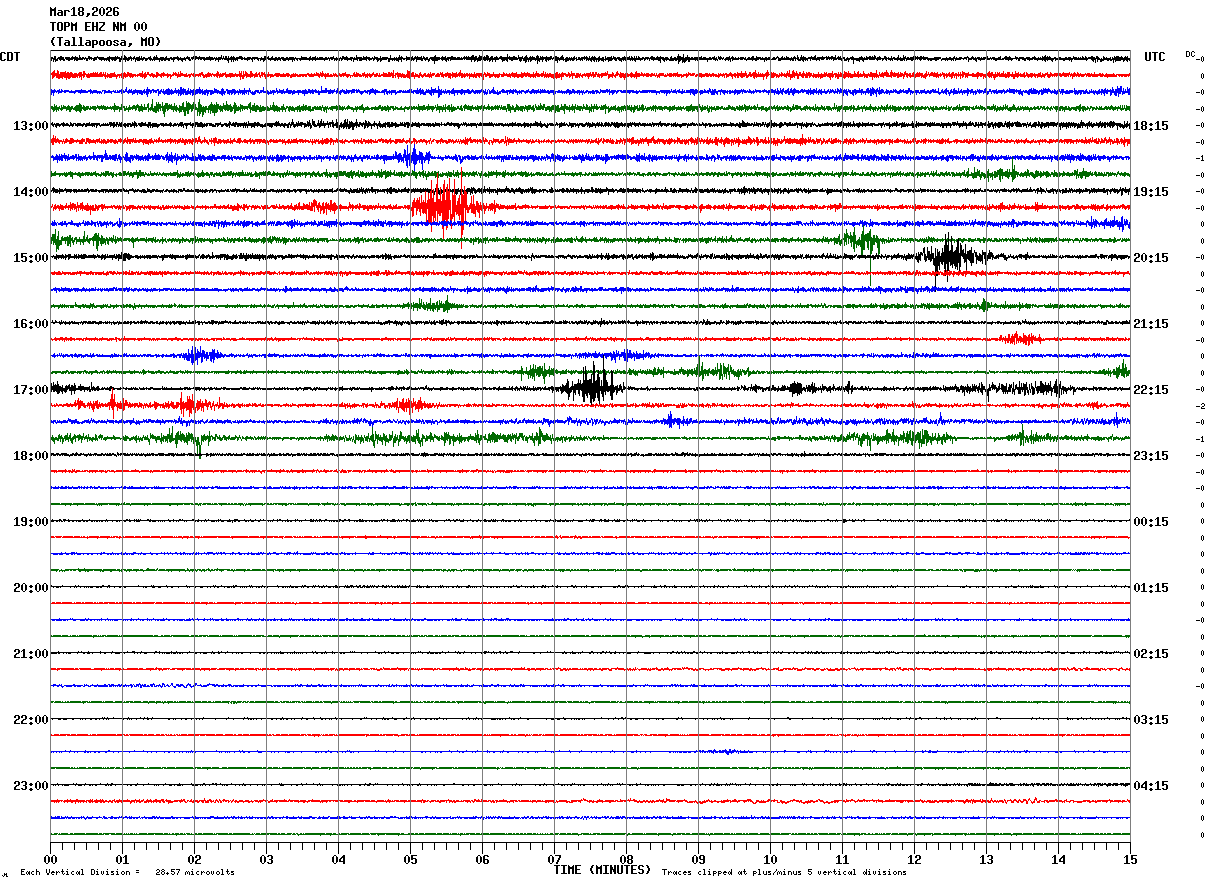The width and height of the screenshot is (1210, 886).
Task: Click minute tick label 03 on x-axis
Action: pos(266,860)
